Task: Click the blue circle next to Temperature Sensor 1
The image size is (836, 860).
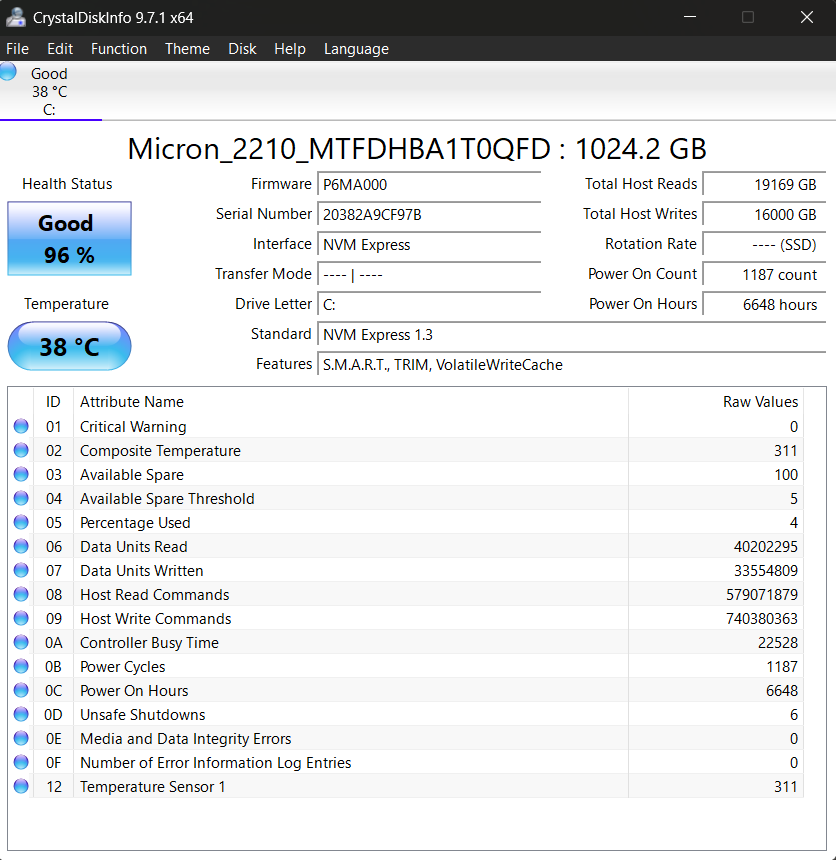Action: coord(21,786)
